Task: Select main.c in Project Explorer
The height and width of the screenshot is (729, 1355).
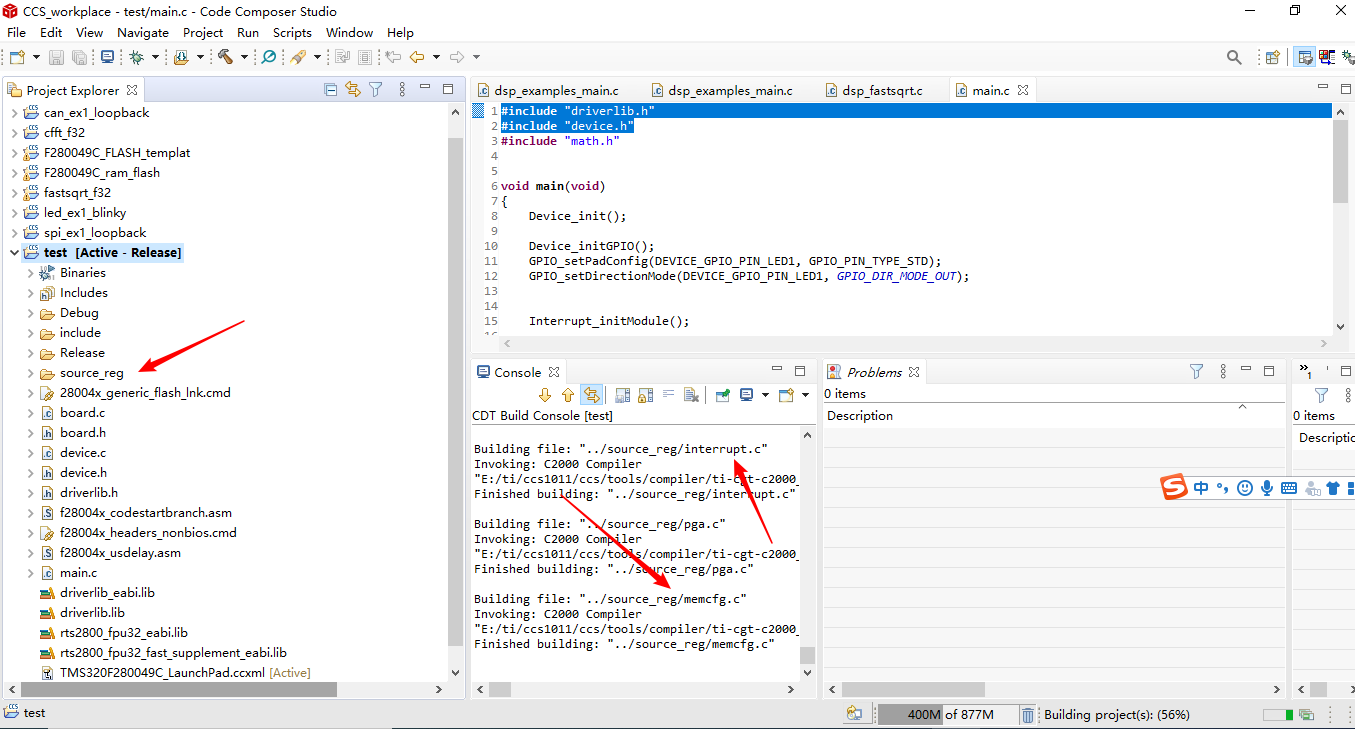Action: [x=78, y=573]
